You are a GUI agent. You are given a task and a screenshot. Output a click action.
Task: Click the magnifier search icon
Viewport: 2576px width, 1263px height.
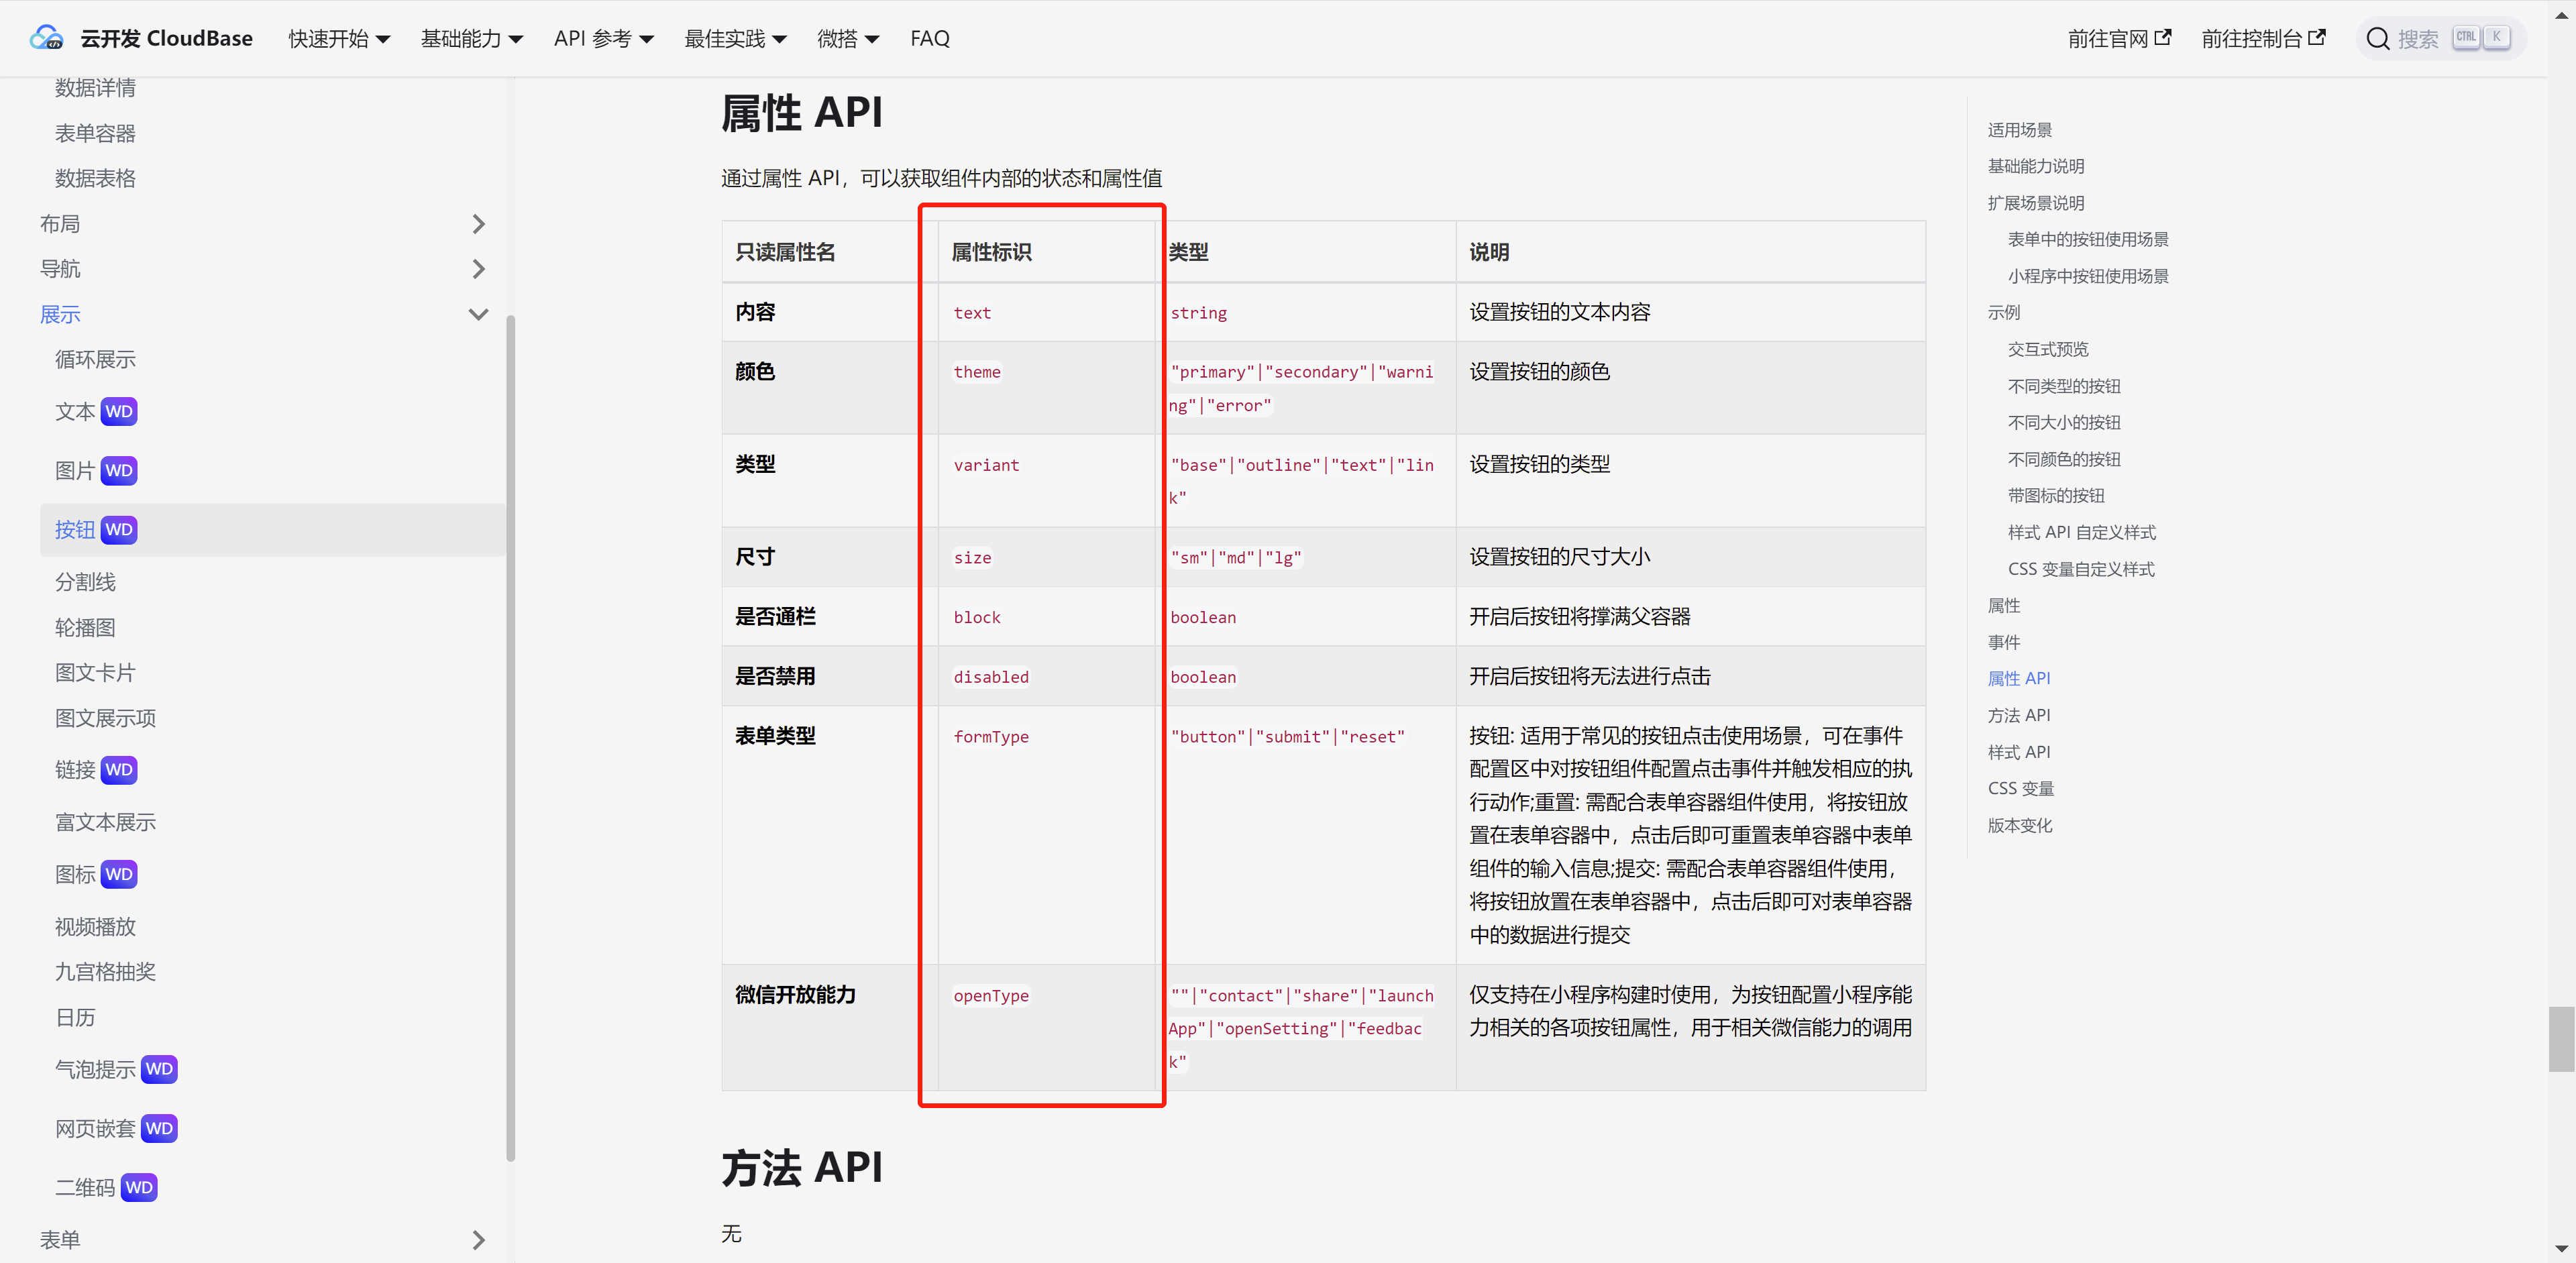pos(2378,39)
